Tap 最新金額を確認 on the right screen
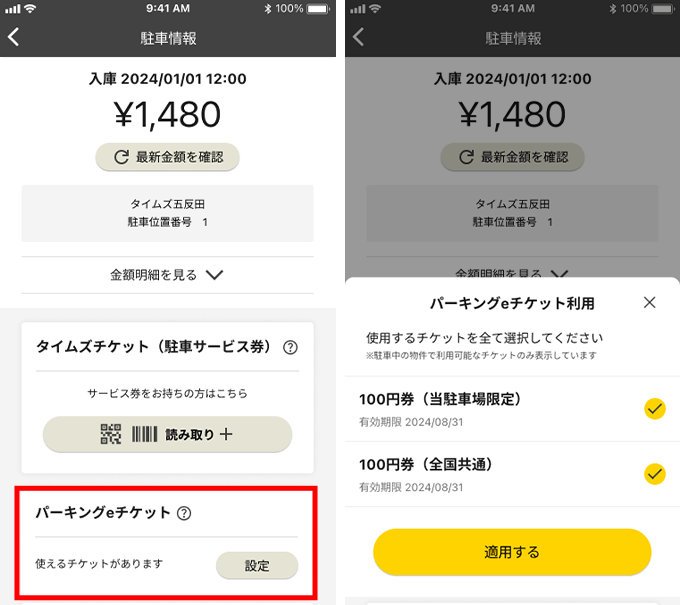Screen dimensions: 680x605 click(x=512, y=157)
